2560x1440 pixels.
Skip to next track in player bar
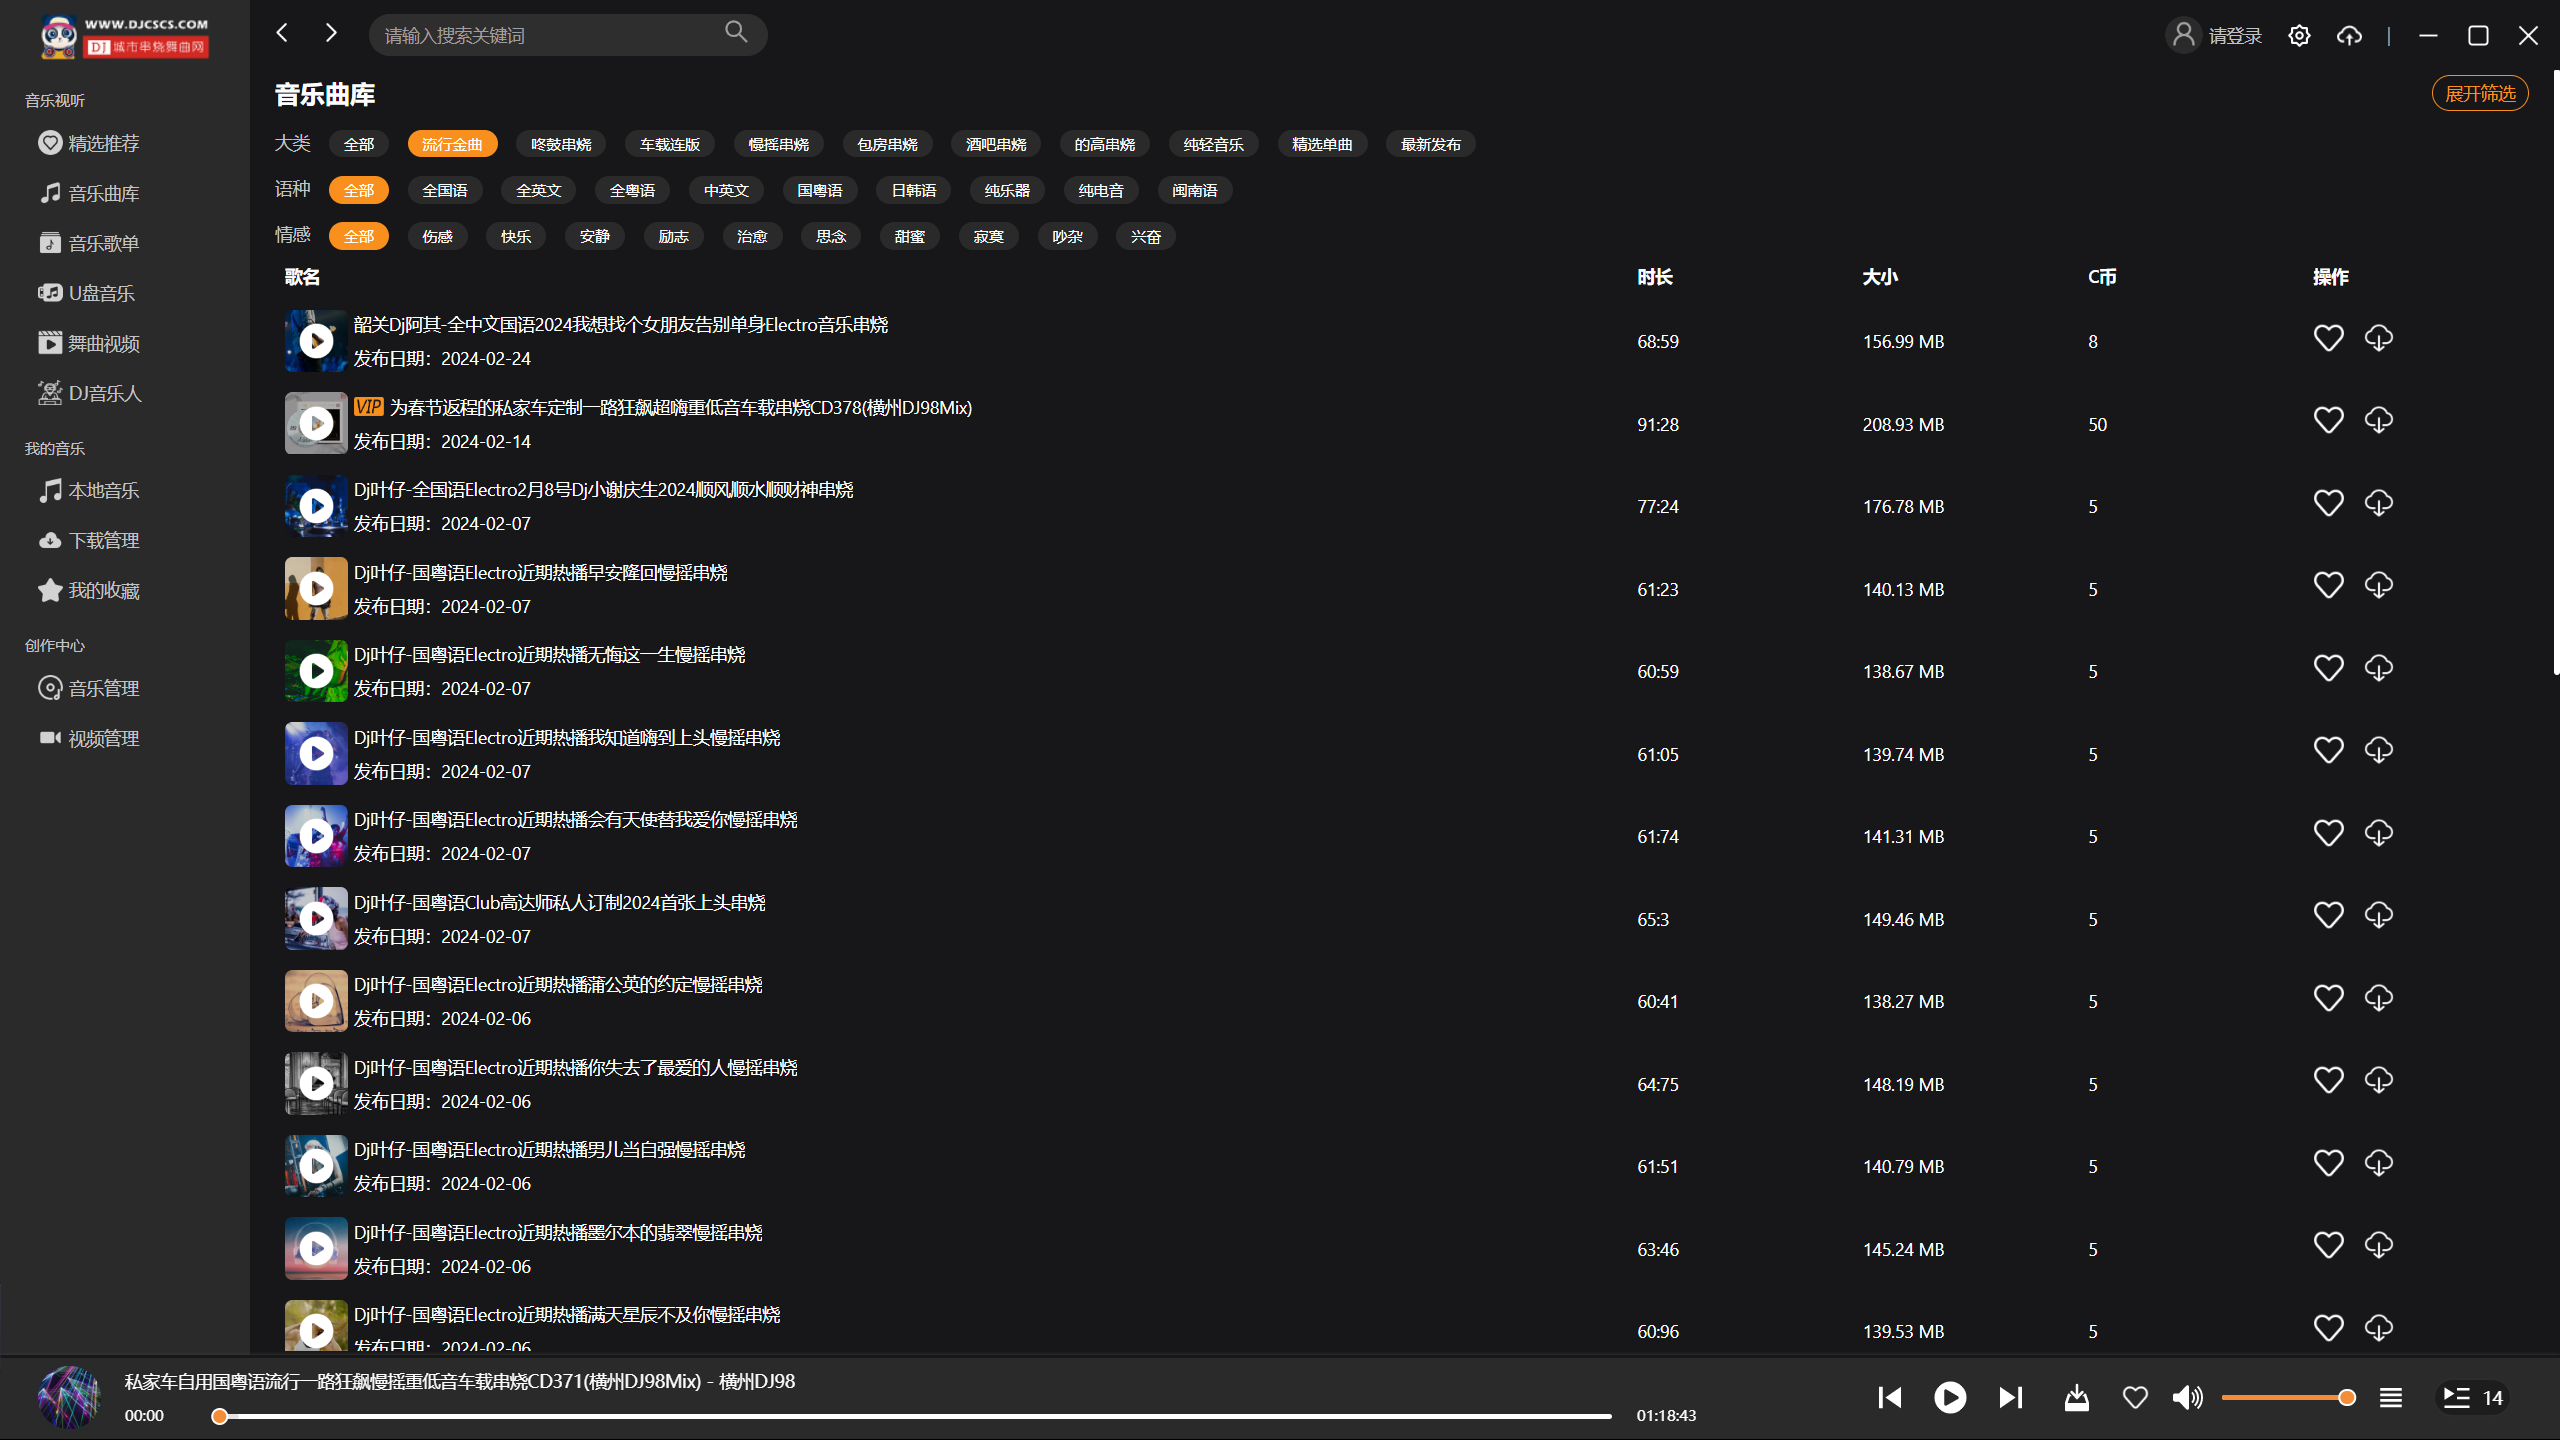tap(2010, 1397)
